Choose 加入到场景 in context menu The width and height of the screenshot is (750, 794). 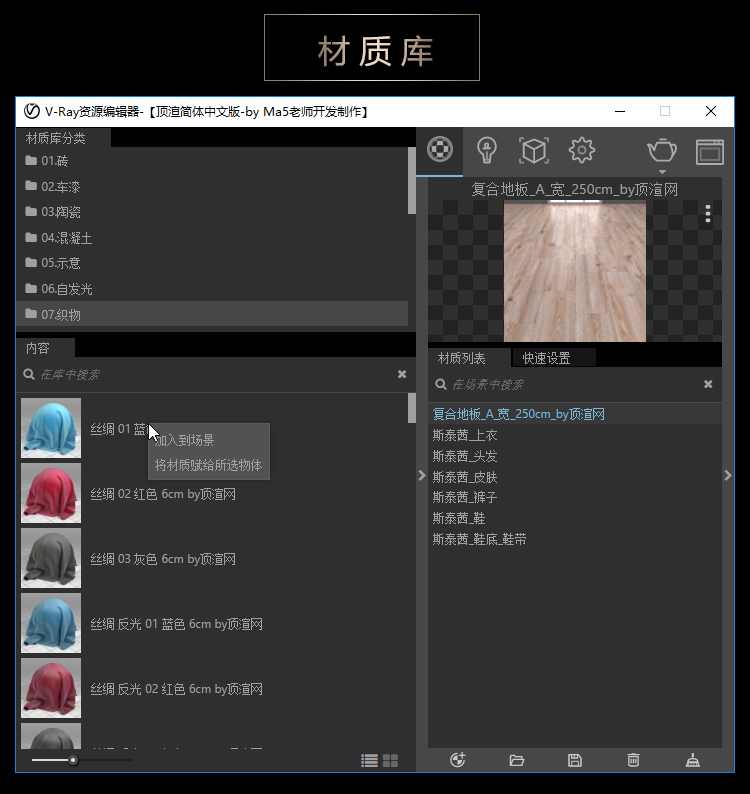(209, 440)
